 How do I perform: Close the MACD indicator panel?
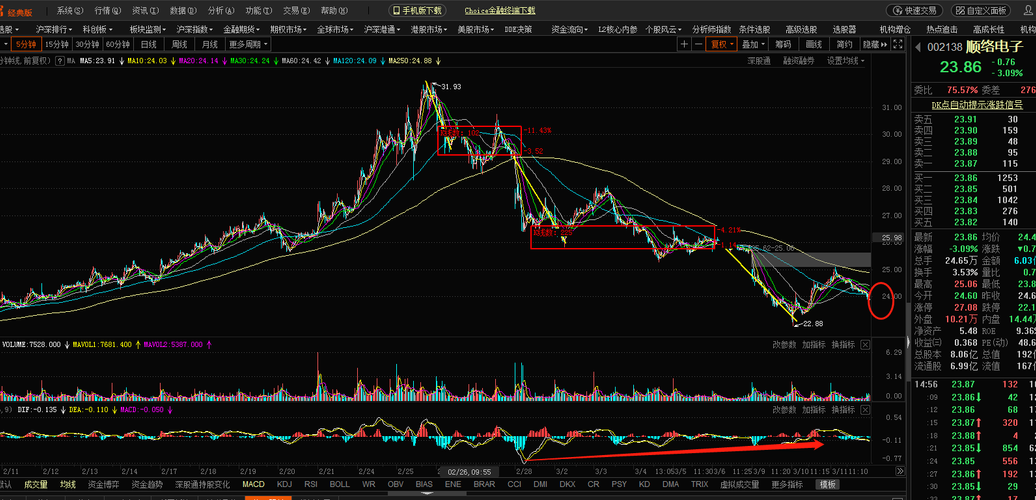click(x=865, y=410)
